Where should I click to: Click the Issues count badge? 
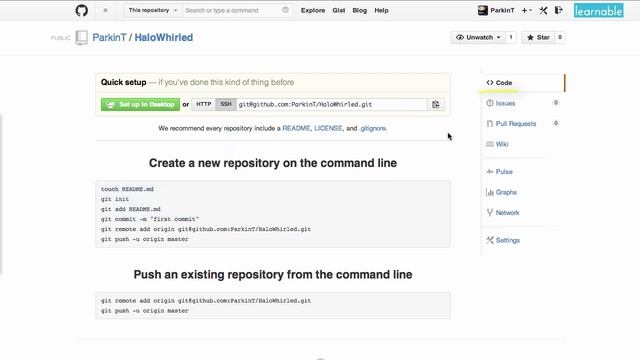tap(556, 103)
